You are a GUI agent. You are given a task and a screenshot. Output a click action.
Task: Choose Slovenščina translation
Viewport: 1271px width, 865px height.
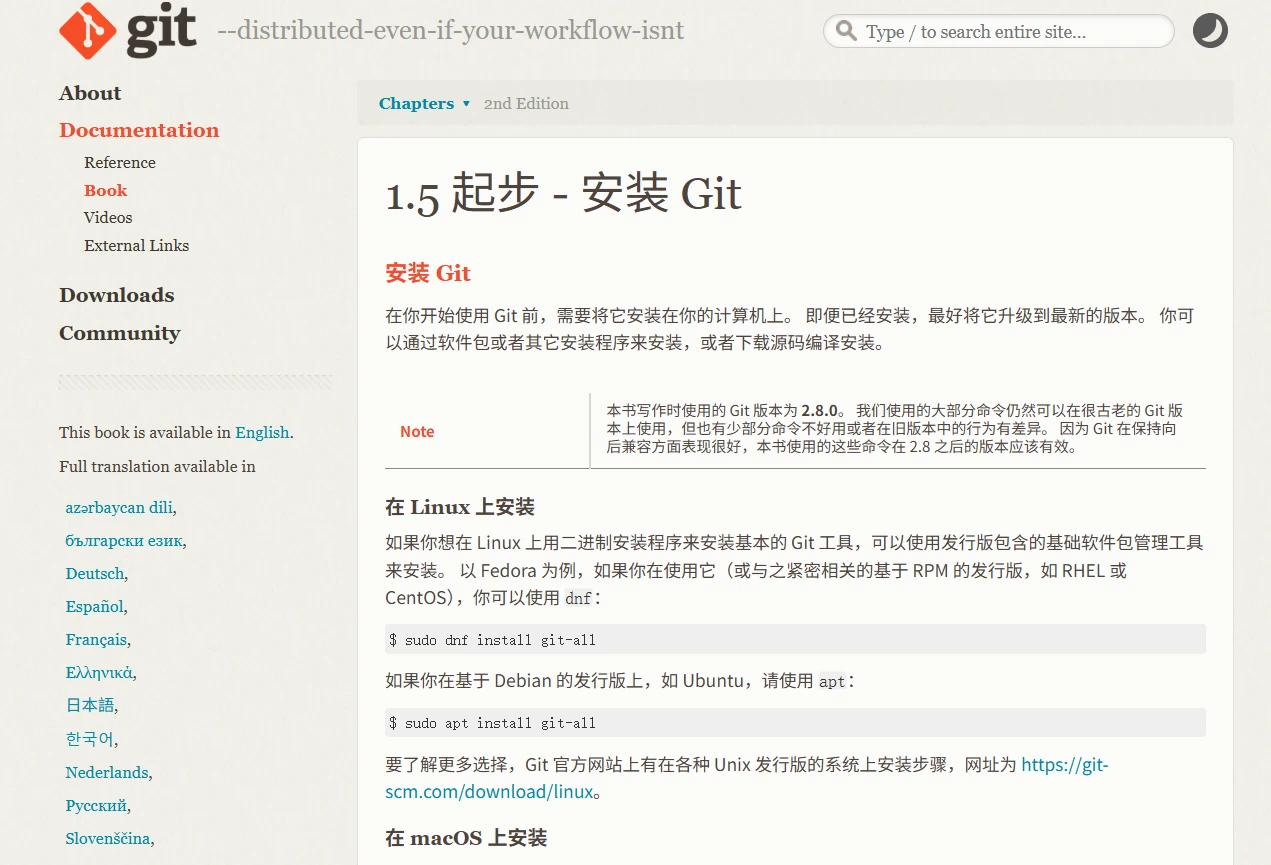[x=108, y=838]
